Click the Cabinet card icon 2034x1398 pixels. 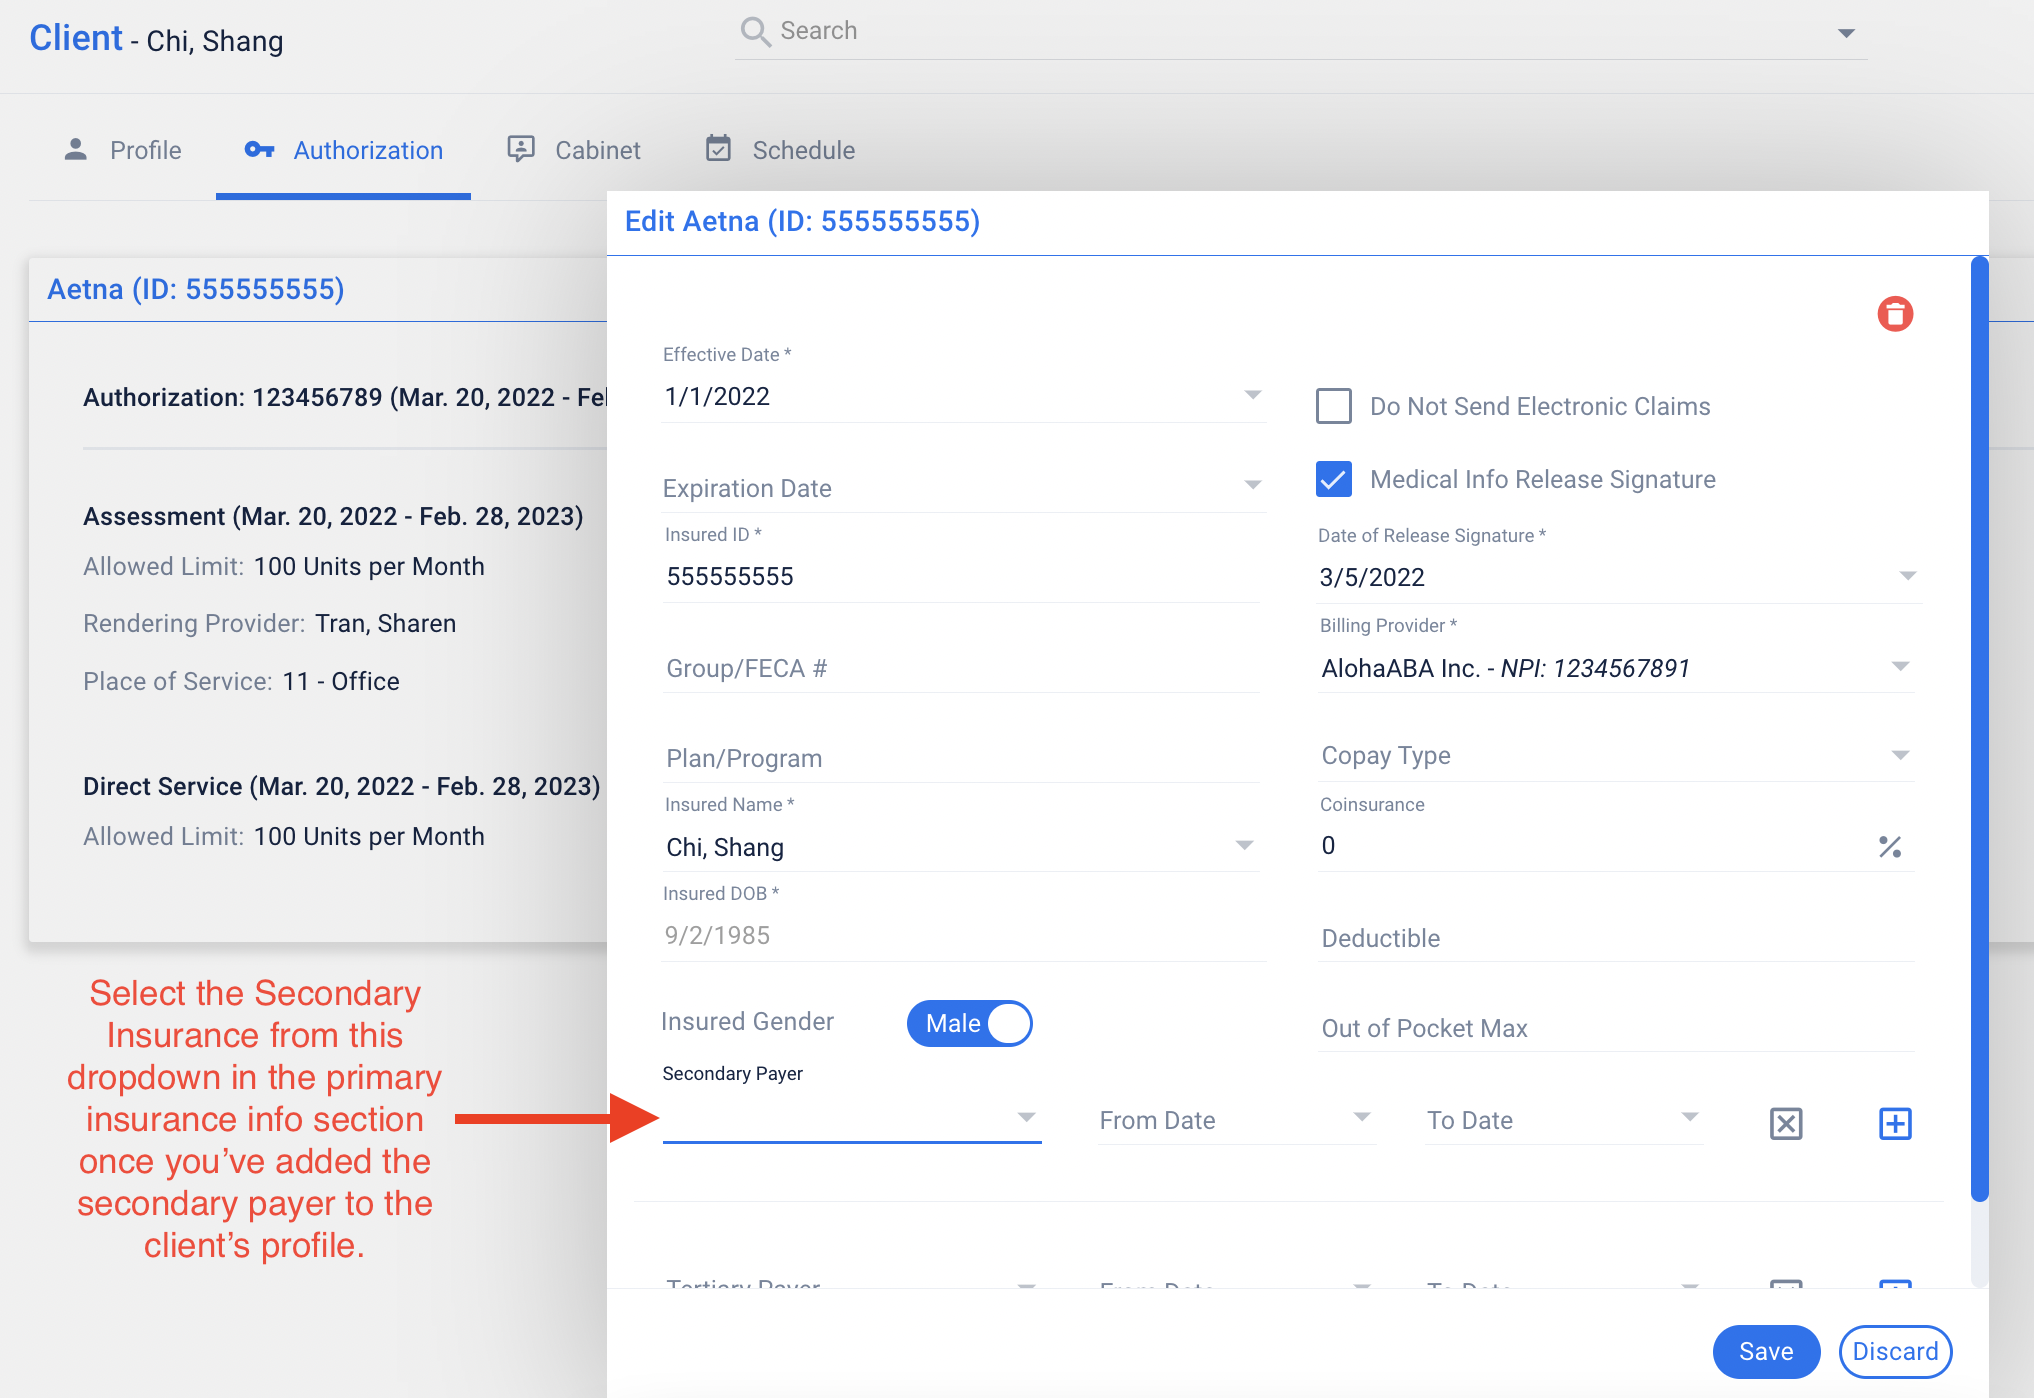(521, 148)
